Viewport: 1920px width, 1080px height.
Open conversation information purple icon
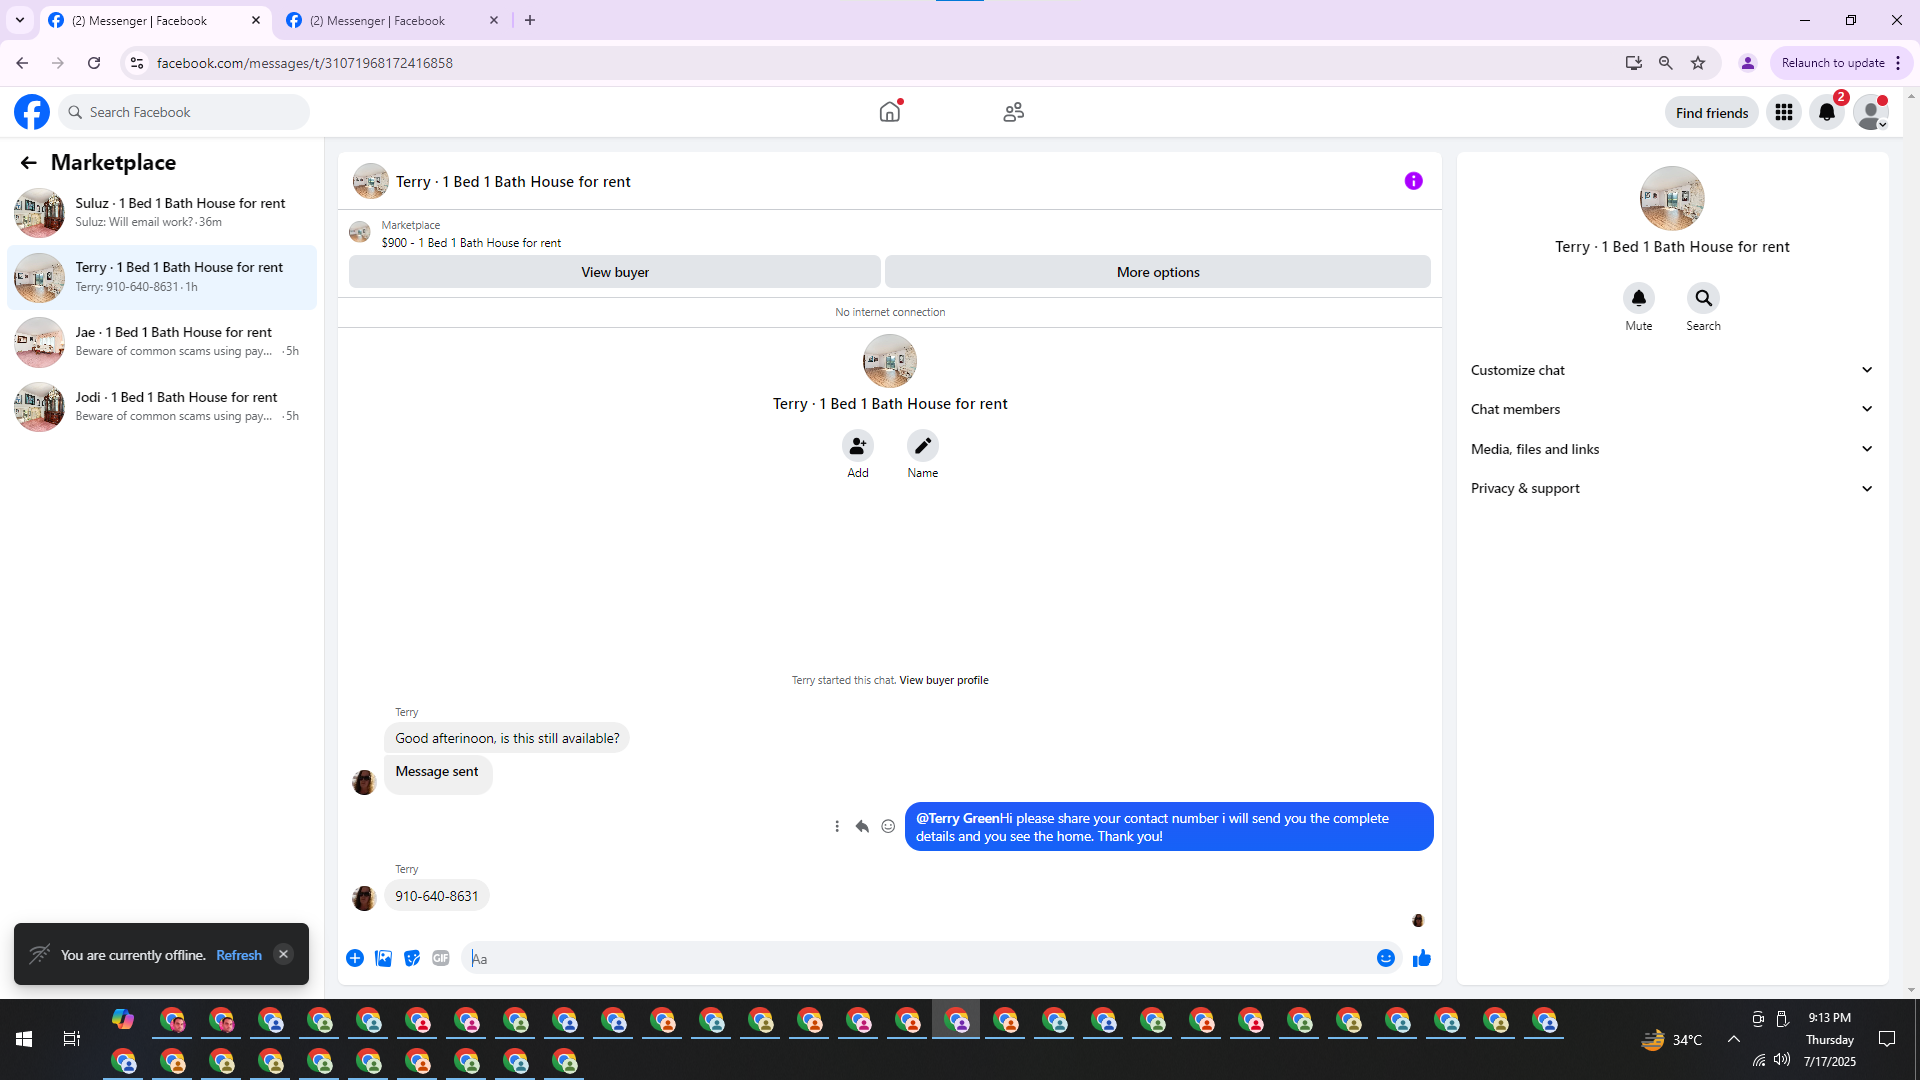coord(1413,181)
